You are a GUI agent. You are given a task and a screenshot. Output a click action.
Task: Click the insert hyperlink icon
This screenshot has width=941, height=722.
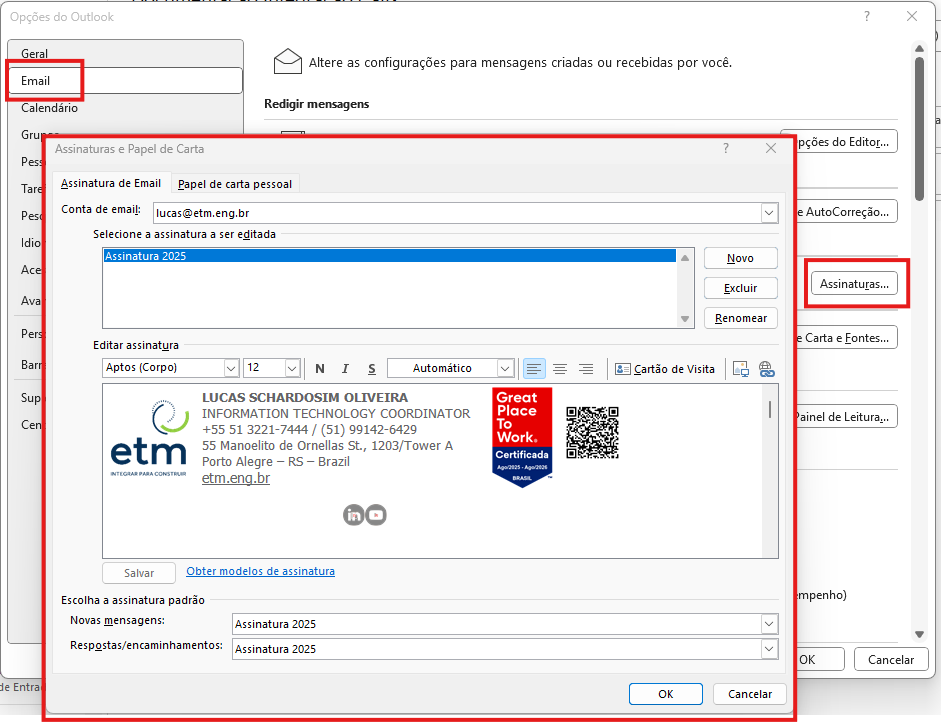click(767, 369)
